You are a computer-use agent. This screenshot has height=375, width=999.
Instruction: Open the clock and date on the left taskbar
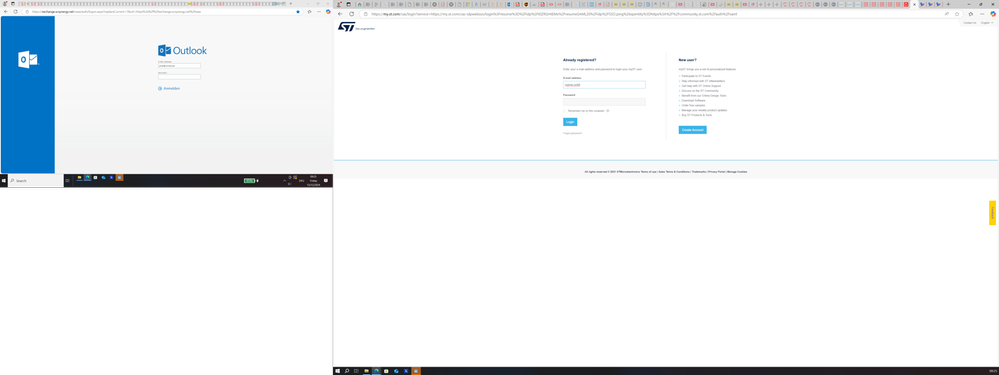click(x=313, y=181)
